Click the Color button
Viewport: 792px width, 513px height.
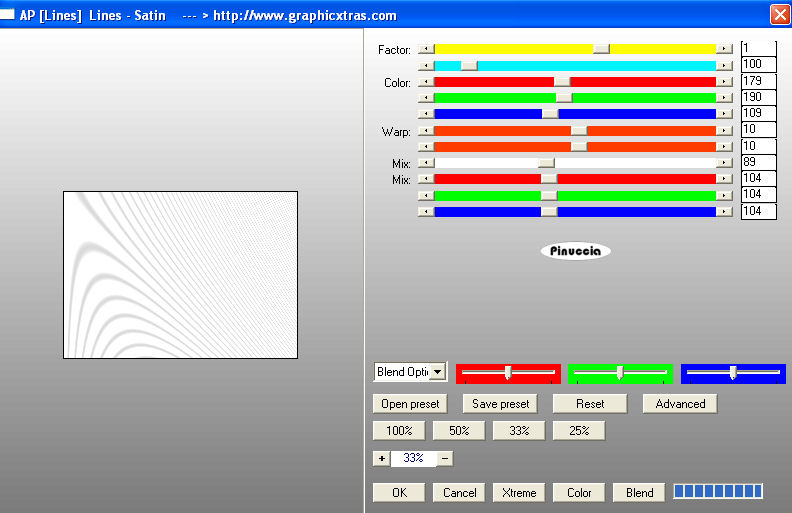coord(579,493)
